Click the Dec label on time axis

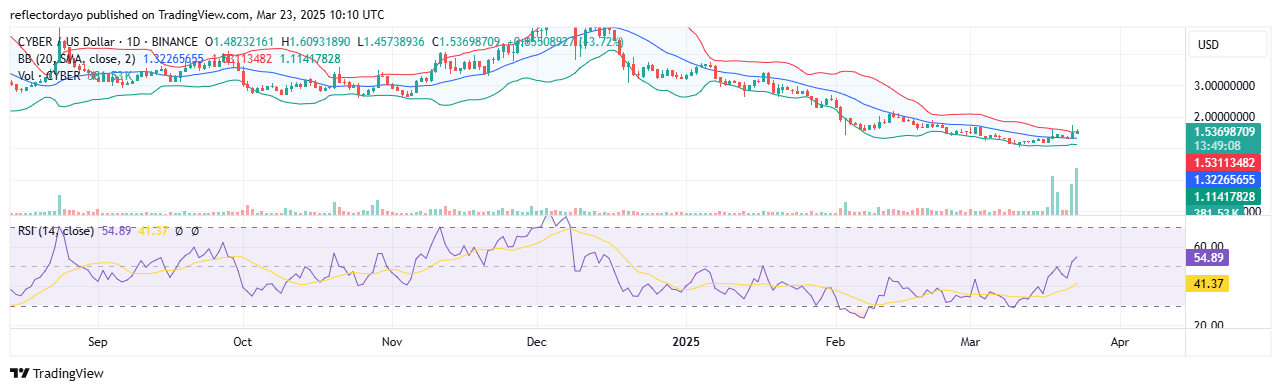[537, 341]
